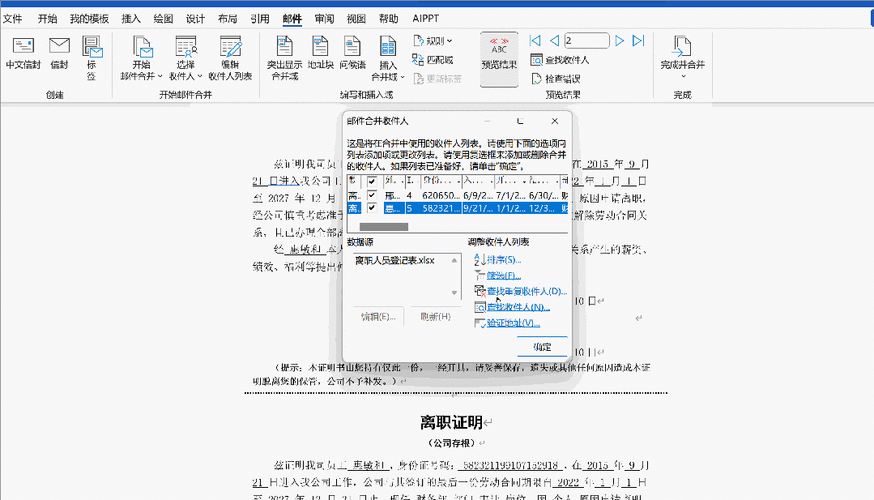Click 检查错误 in the ribbon
Screen dimensions: 874x500
coord(556,79)
